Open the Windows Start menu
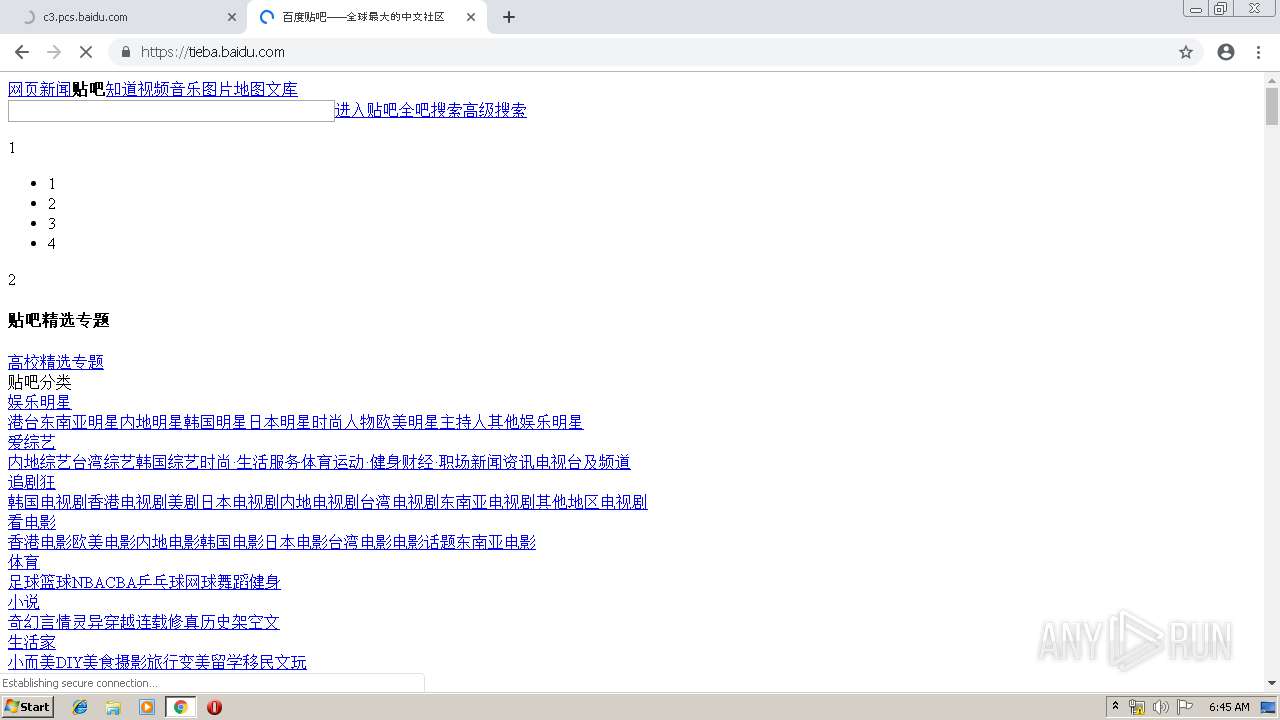The height and width of the screenshot is (720, 1280). tap(27, 707)
